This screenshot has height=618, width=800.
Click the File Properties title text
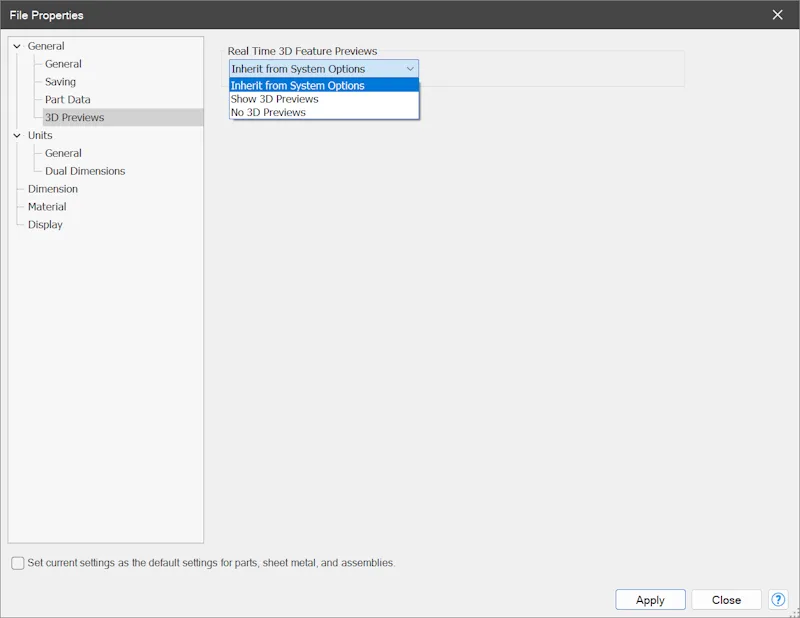click(46, 15)
